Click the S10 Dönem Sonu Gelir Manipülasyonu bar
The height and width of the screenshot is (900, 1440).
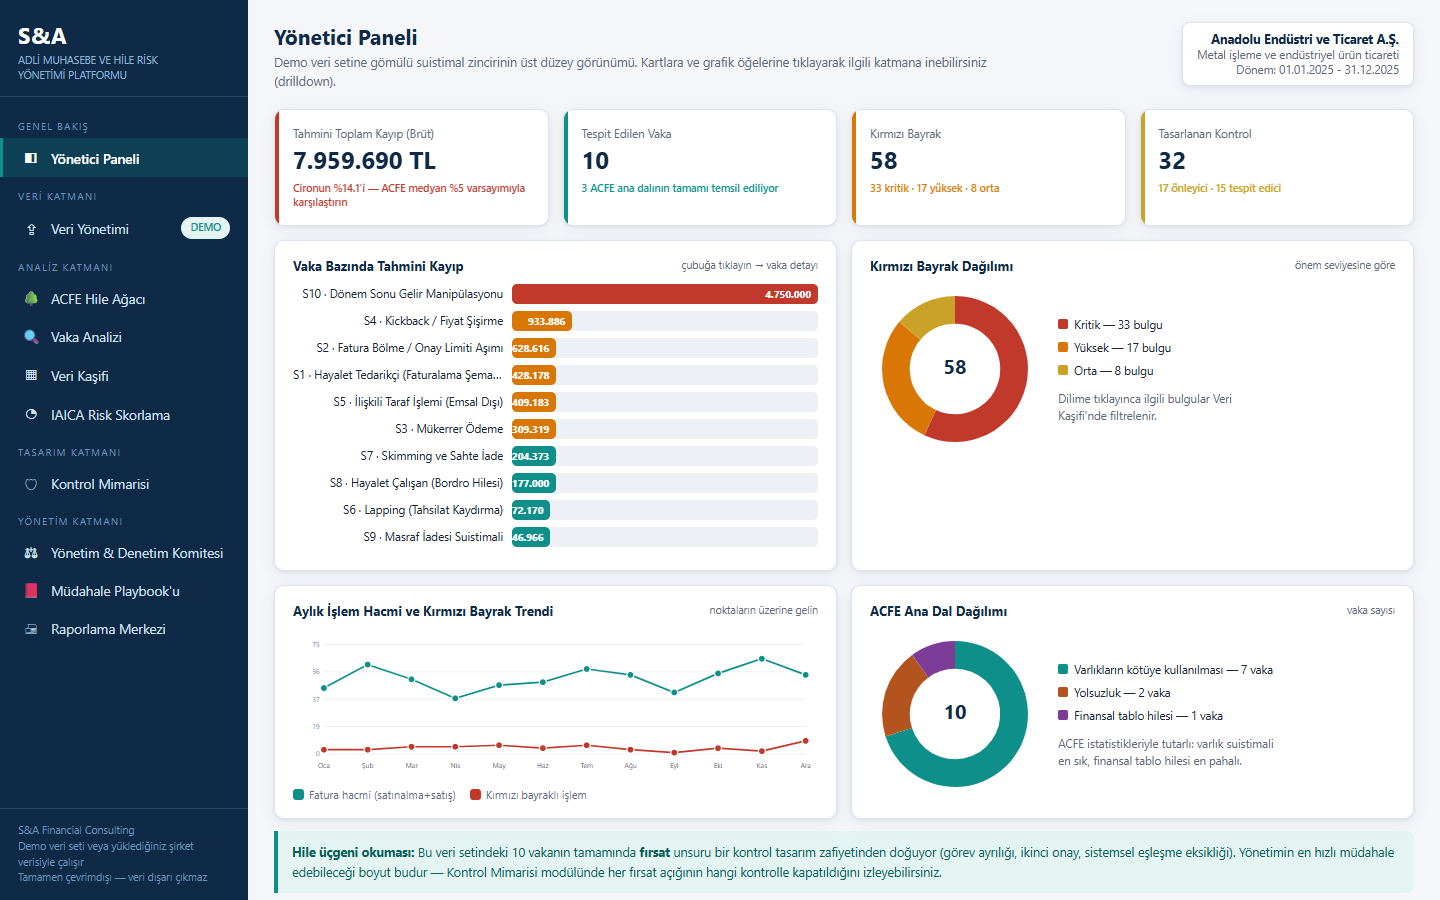[x=665, y=294]
